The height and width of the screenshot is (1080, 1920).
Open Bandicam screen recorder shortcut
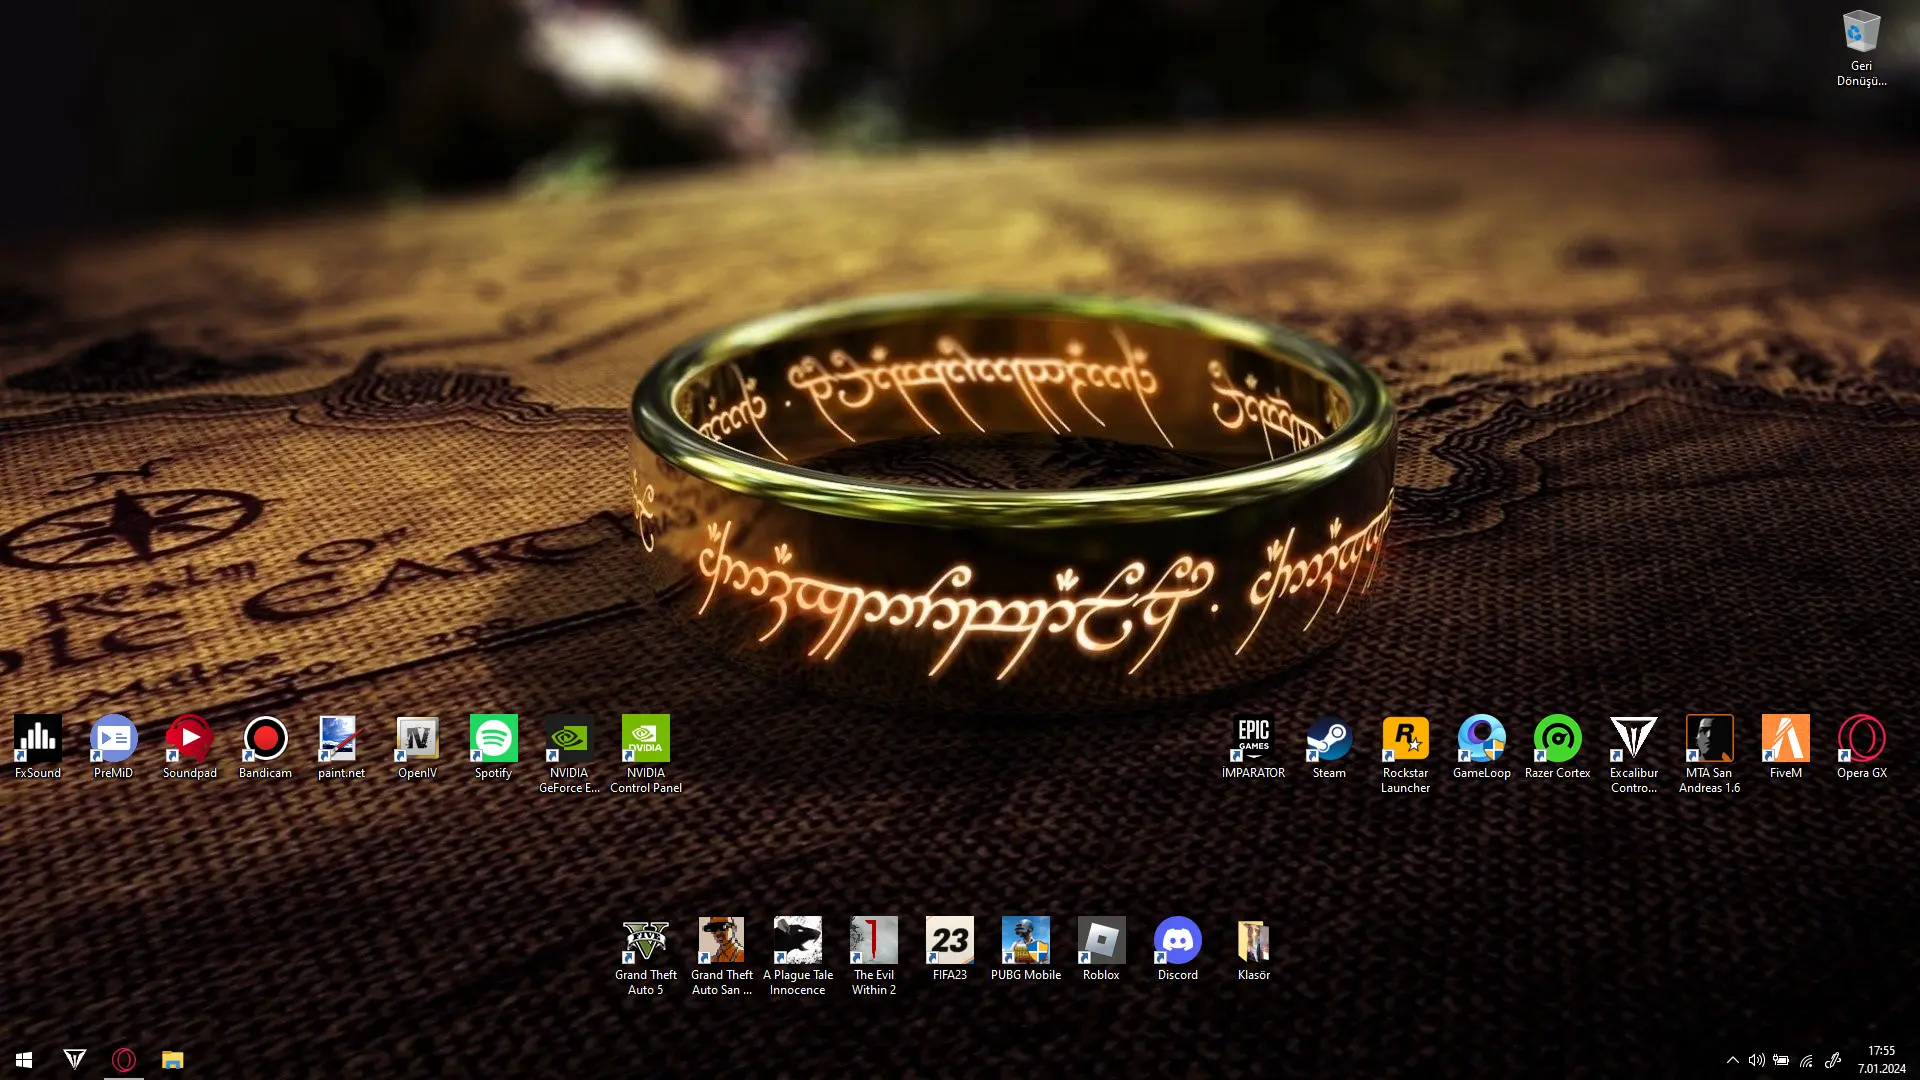tap(265, 747)
